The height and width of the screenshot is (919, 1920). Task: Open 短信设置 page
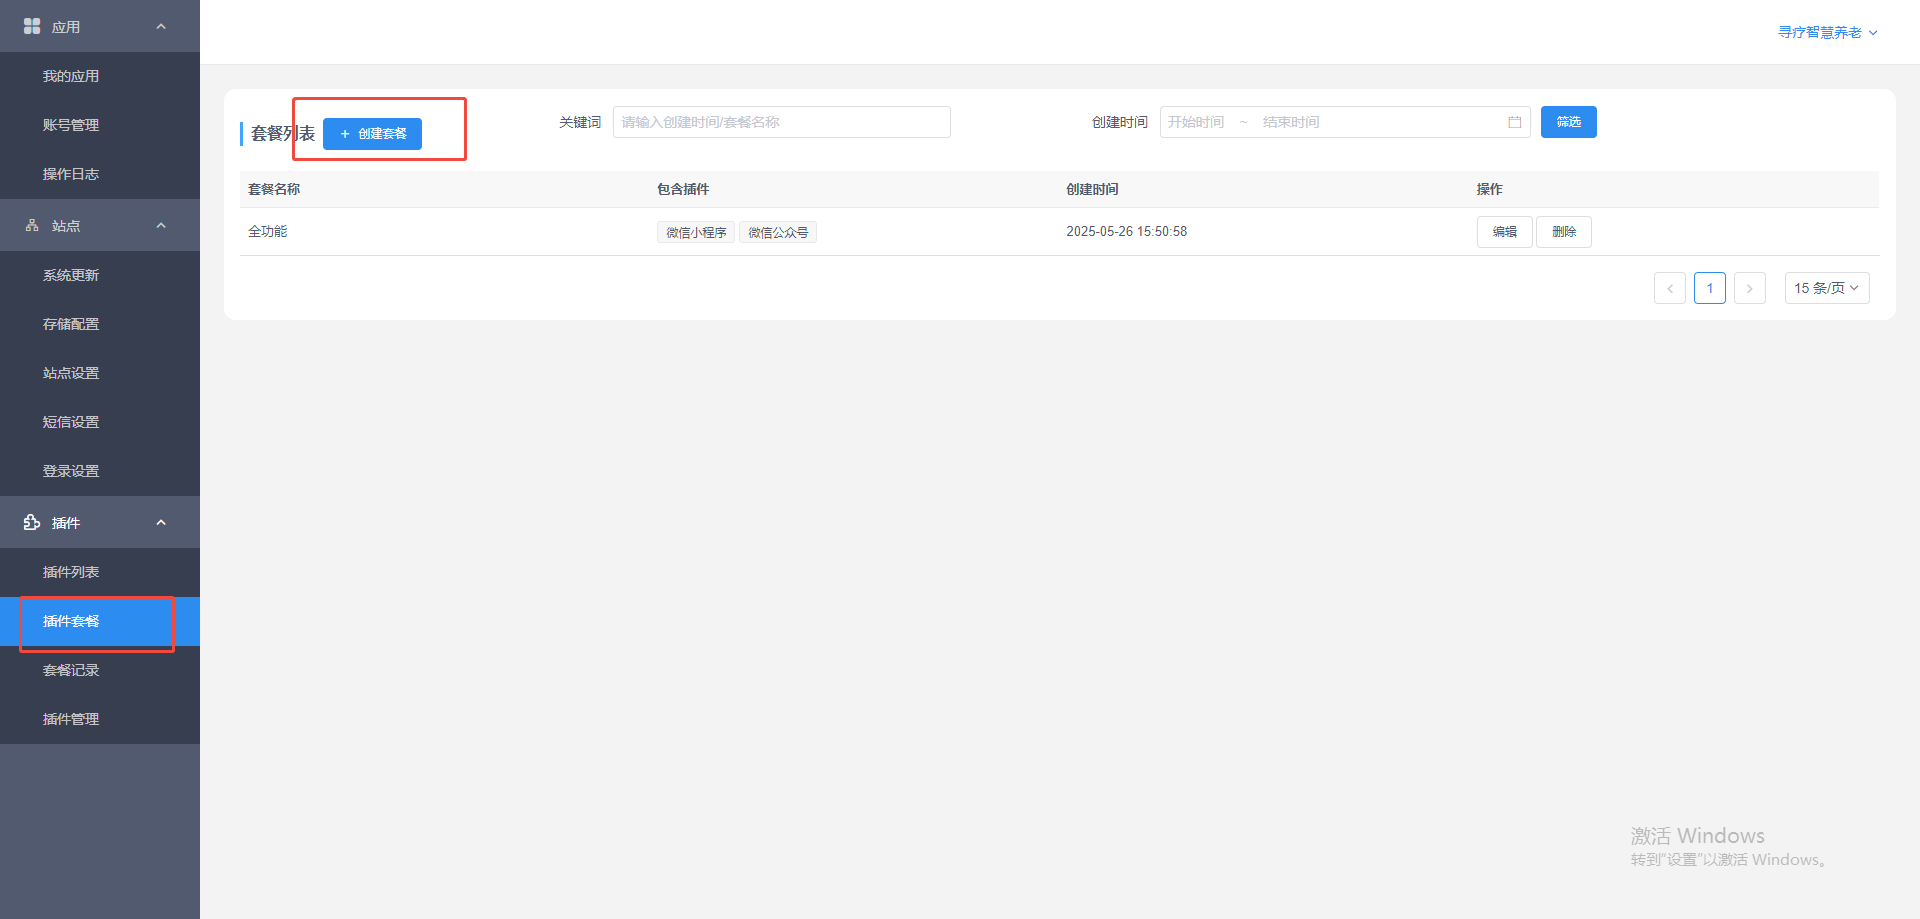click(x=100, y=422)
